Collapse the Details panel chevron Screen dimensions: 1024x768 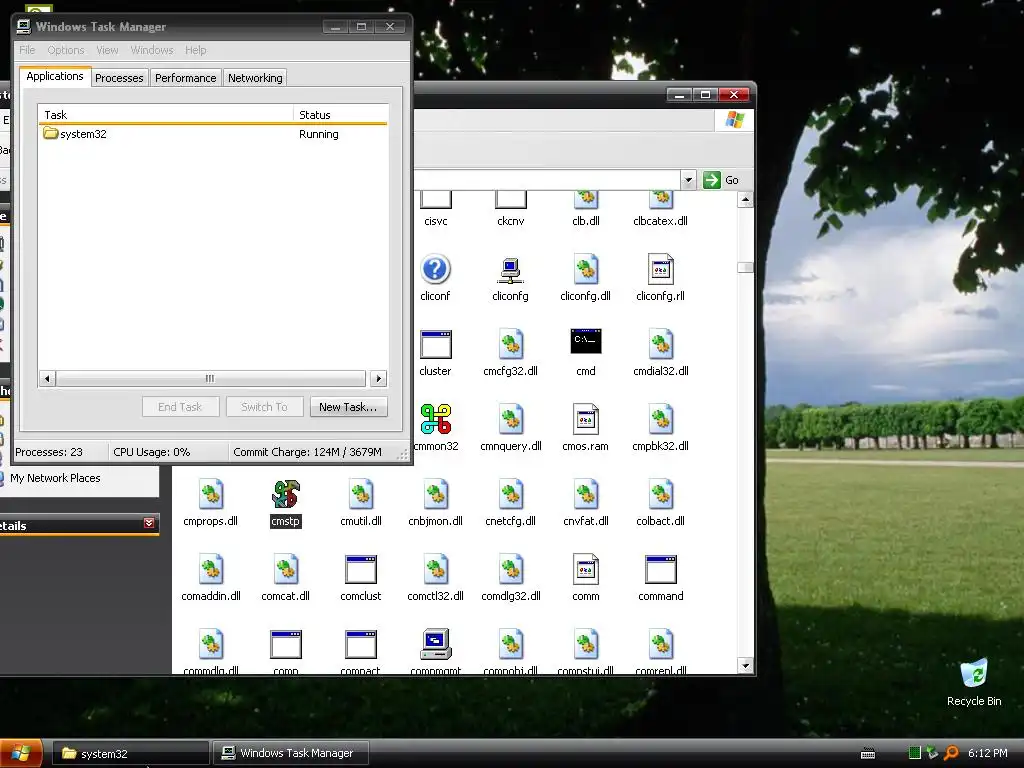click(x=149, y=523)
